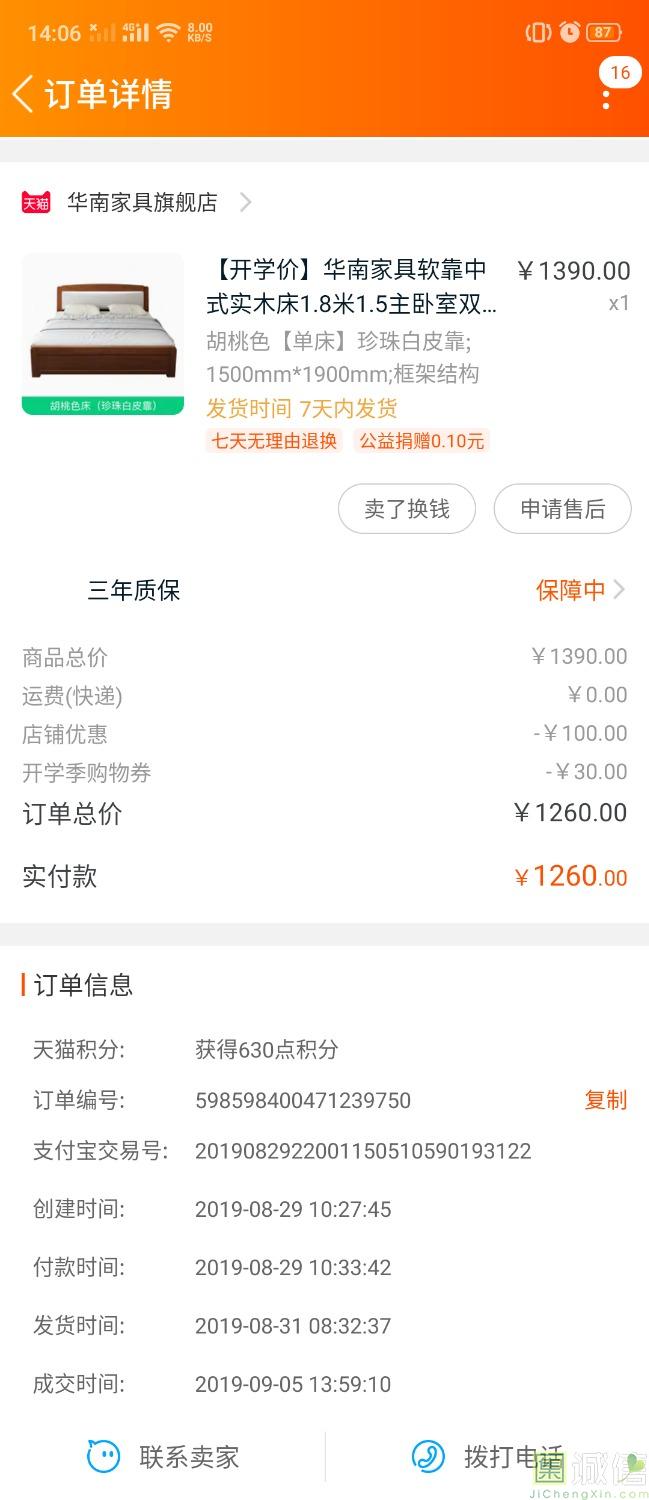649x1500 pixels.
Task: Tap the Wi-Fi signal status icon
Action: pos(168,33)
